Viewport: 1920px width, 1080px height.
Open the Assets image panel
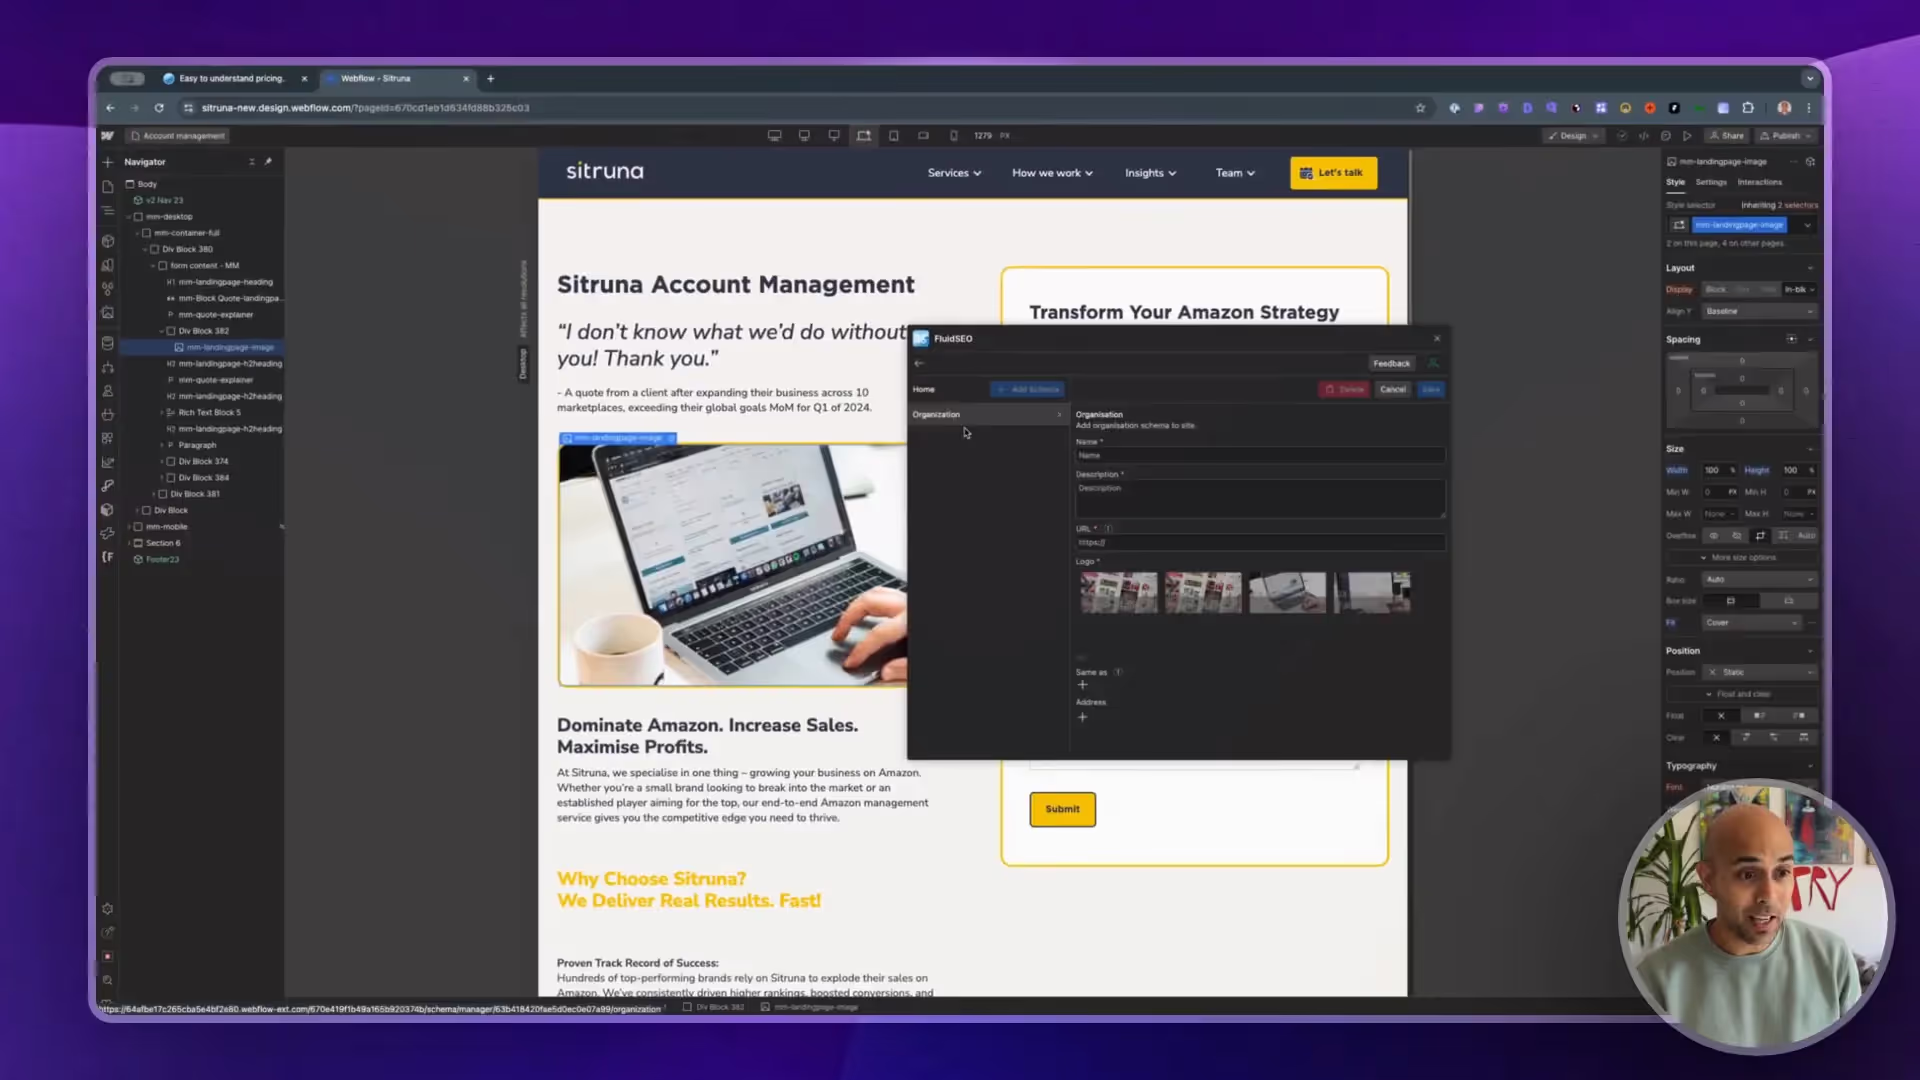(x=108, y=313)
